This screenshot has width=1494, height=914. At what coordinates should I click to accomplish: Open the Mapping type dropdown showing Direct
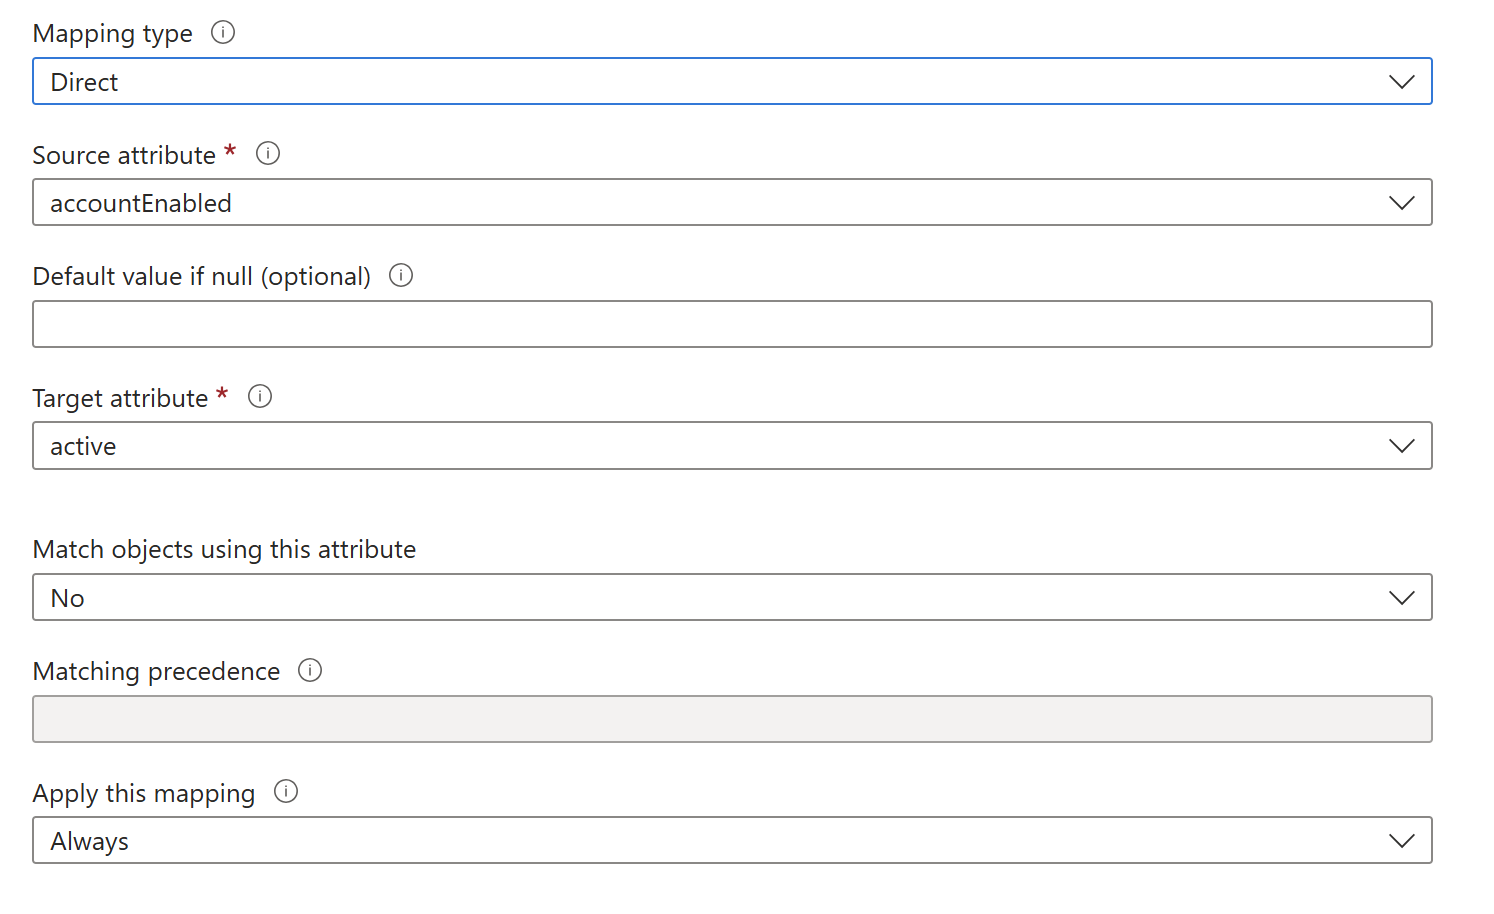click(700, 82)
